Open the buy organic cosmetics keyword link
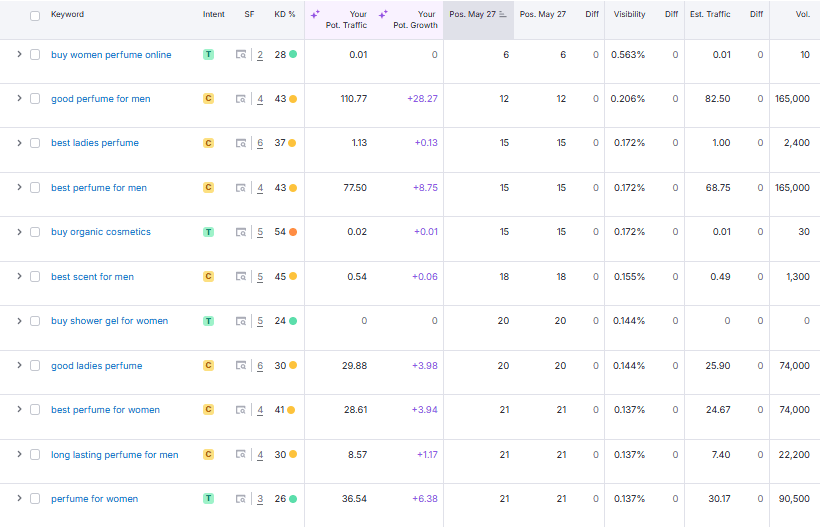This screenshot has width=820, height=527. (101, 232)
